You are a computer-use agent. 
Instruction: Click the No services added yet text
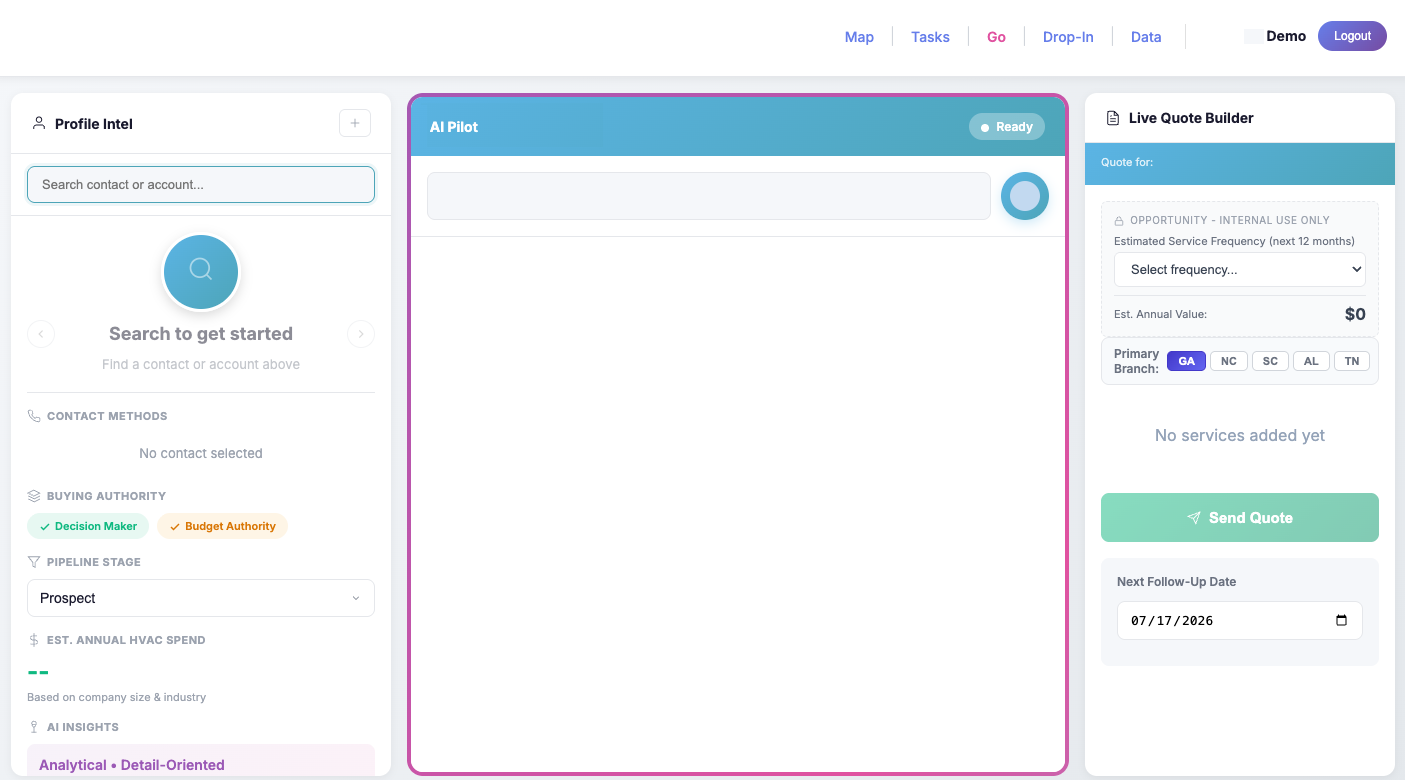click(x=1240, y=435)
